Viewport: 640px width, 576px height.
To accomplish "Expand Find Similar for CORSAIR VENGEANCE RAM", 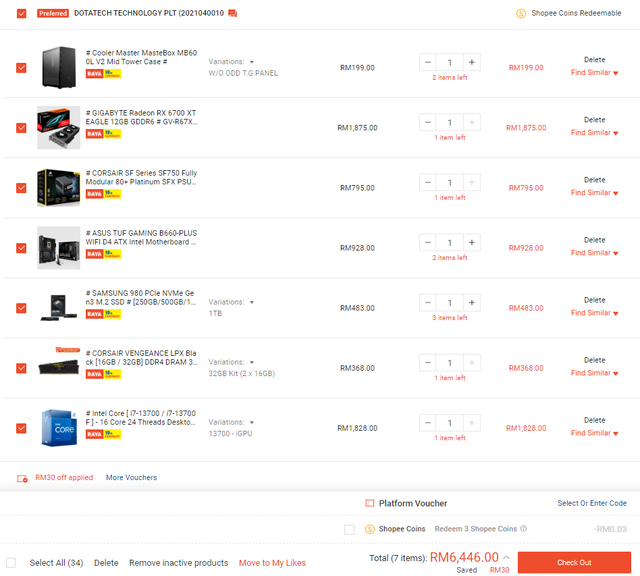I will coord(594,373).
